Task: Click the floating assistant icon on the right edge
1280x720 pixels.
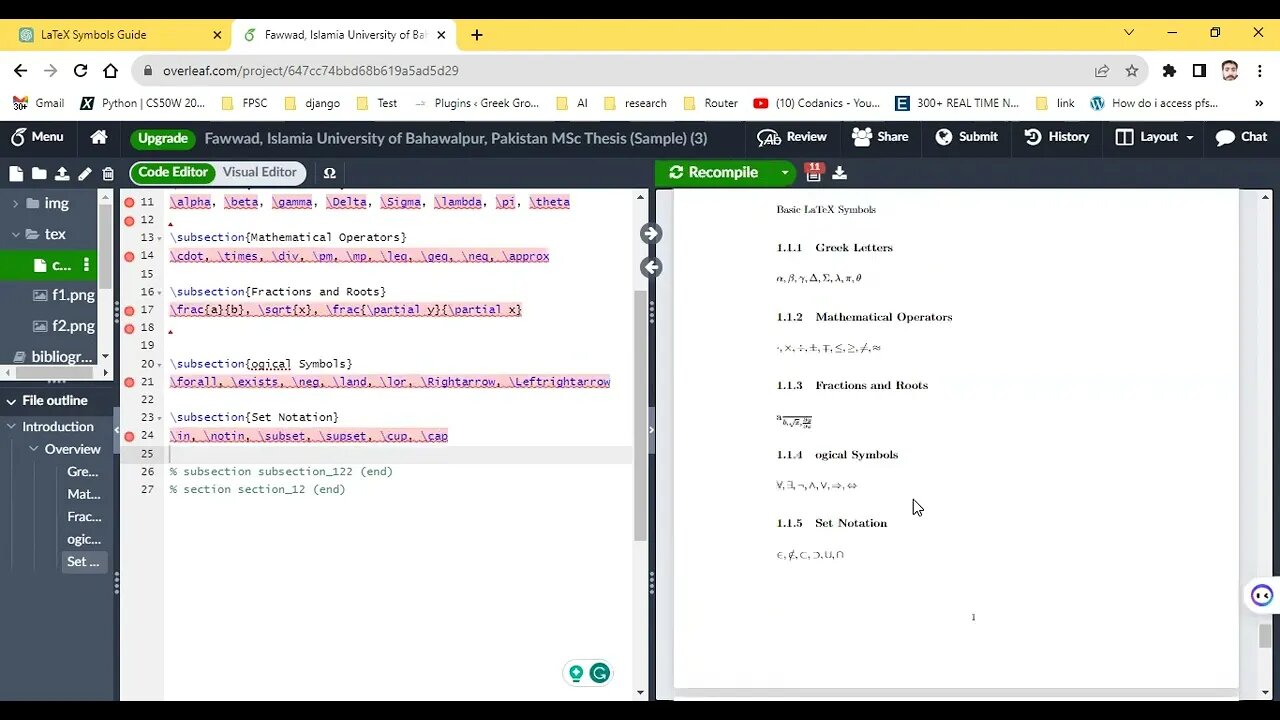Action: [1262, 596]
